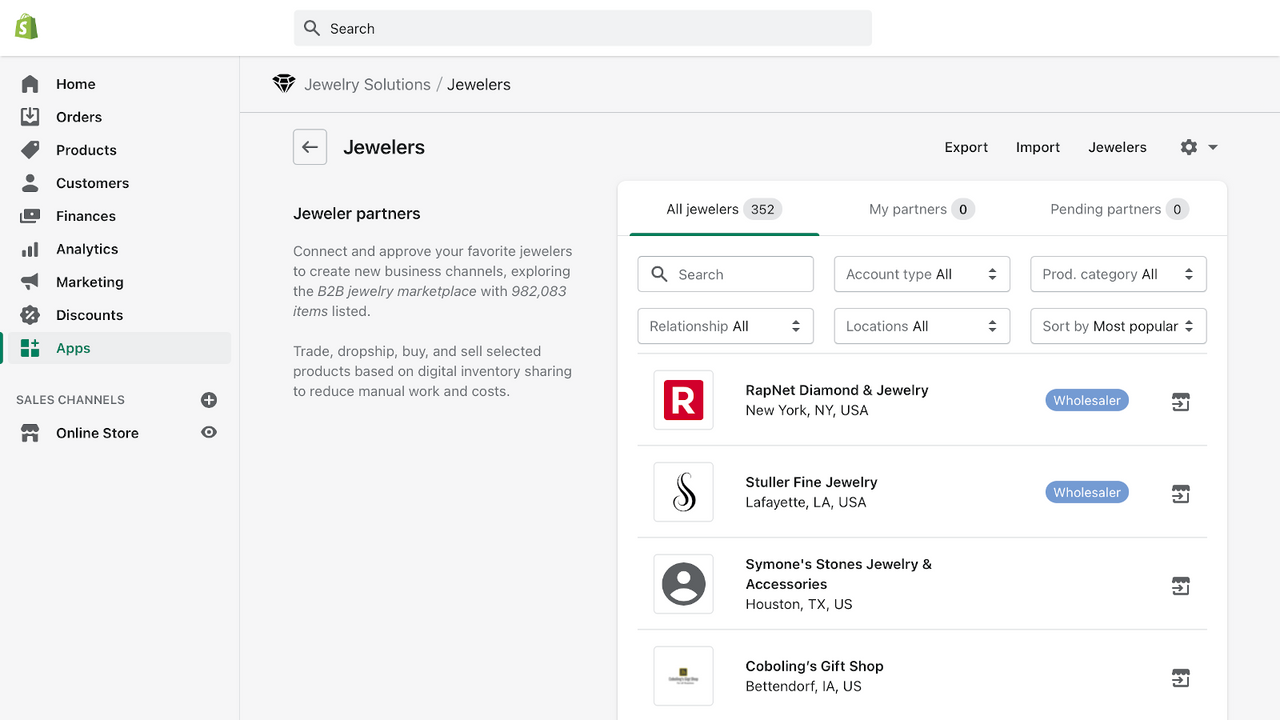Image resolution: width=1280 pixels, height=720 pixels.
Task: Click the Customers person icon
Action: (30, 183)
